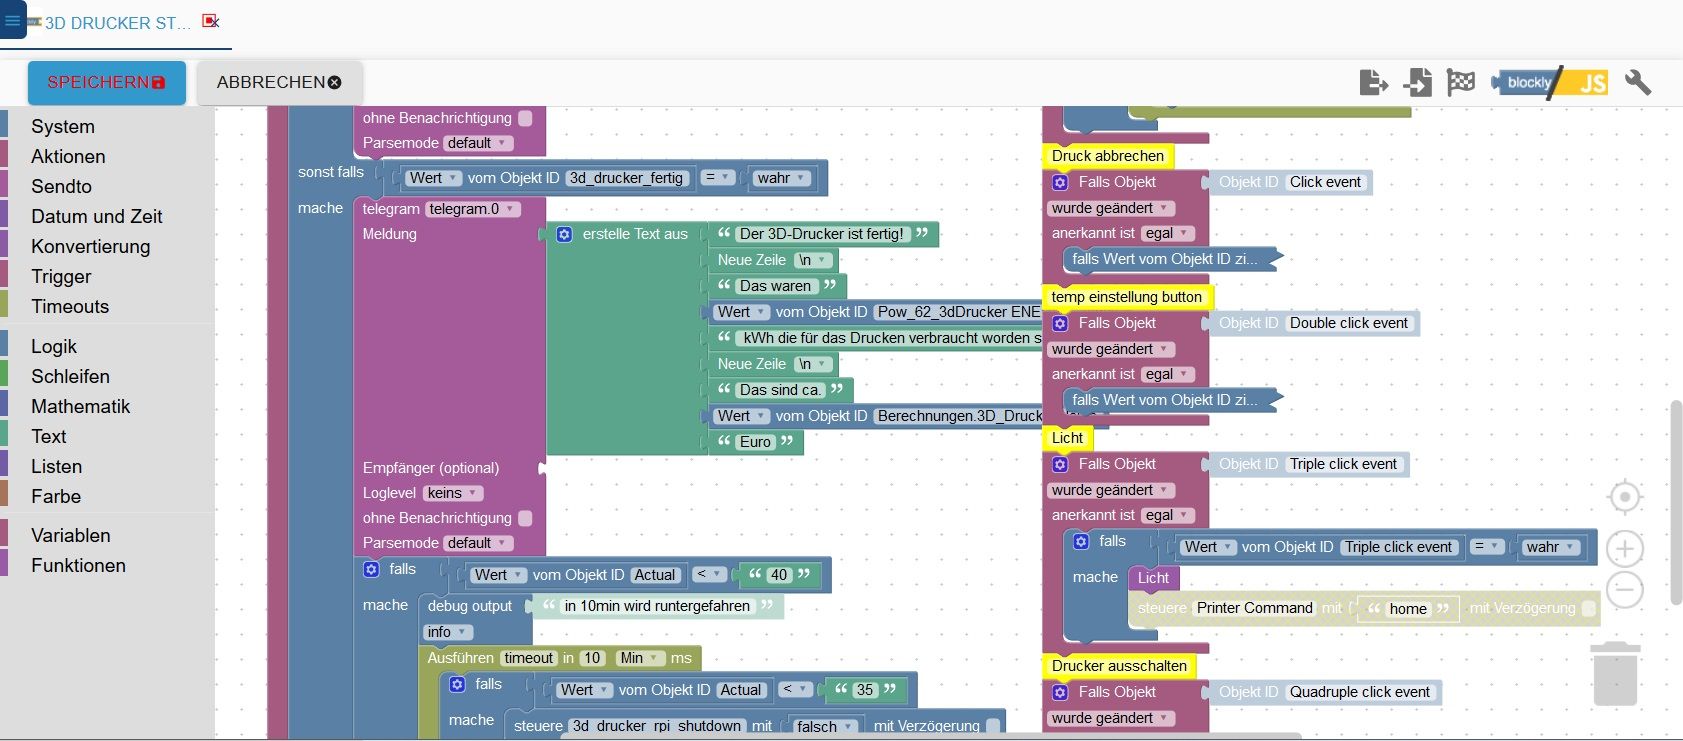The image size is (1683, 741).
Task: Select Objekt ID Pow_62_3dDrucker ENE field
Action: 958,312
